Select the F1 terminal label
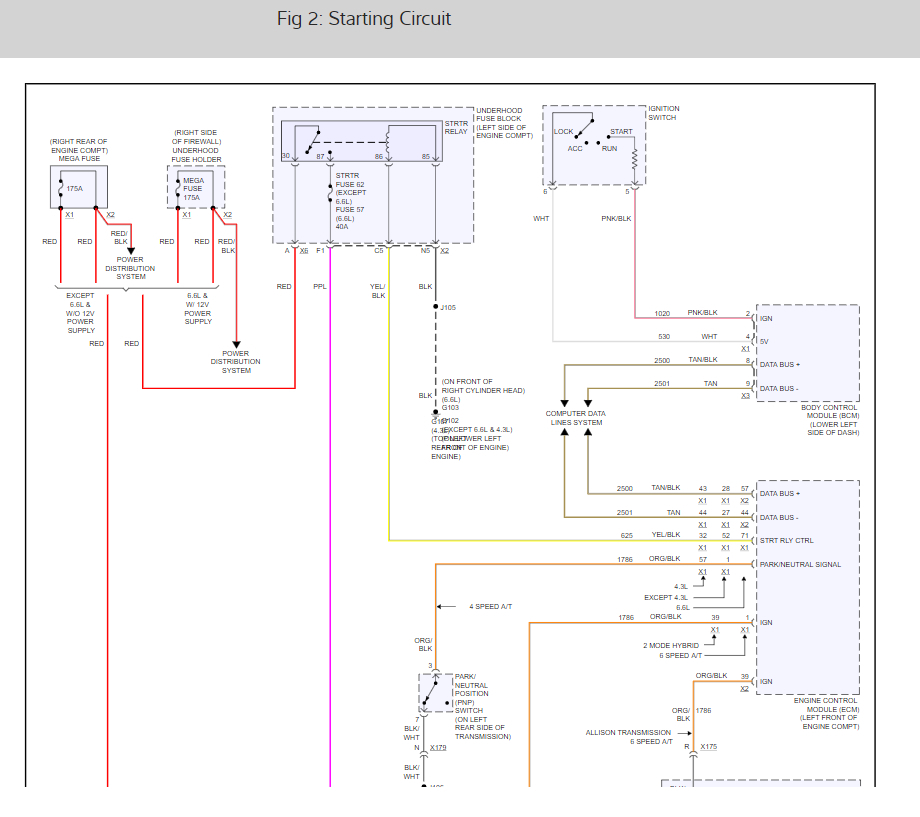This screenshot has width=920, height=817. [x=320, y=251]
